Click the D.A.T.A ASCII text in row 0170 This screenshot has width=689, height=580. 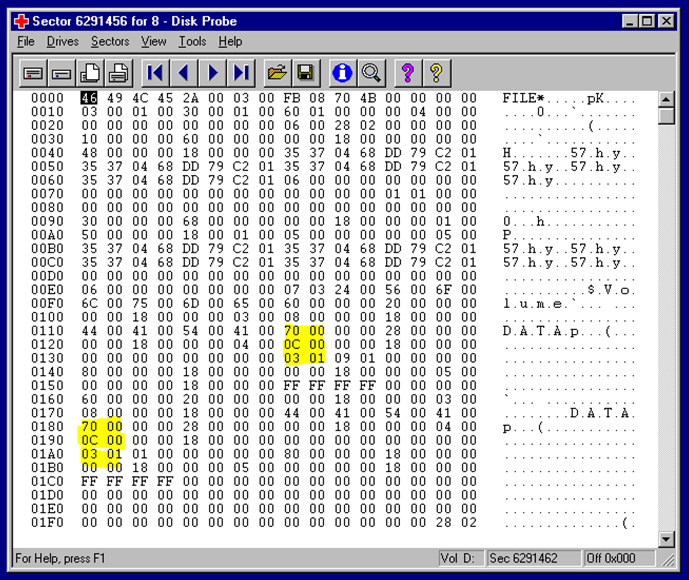[600, 413]
